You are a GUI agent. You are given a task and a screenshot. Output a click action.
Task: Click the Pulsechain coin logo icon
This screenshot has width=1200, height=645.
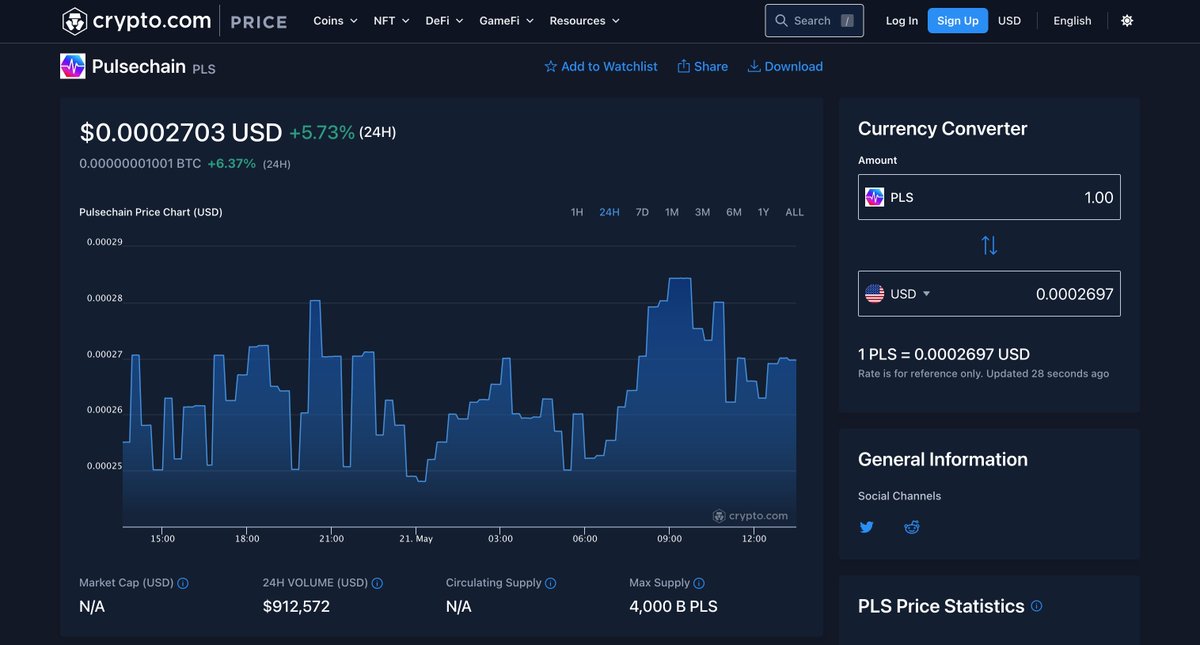pos(73,66)
